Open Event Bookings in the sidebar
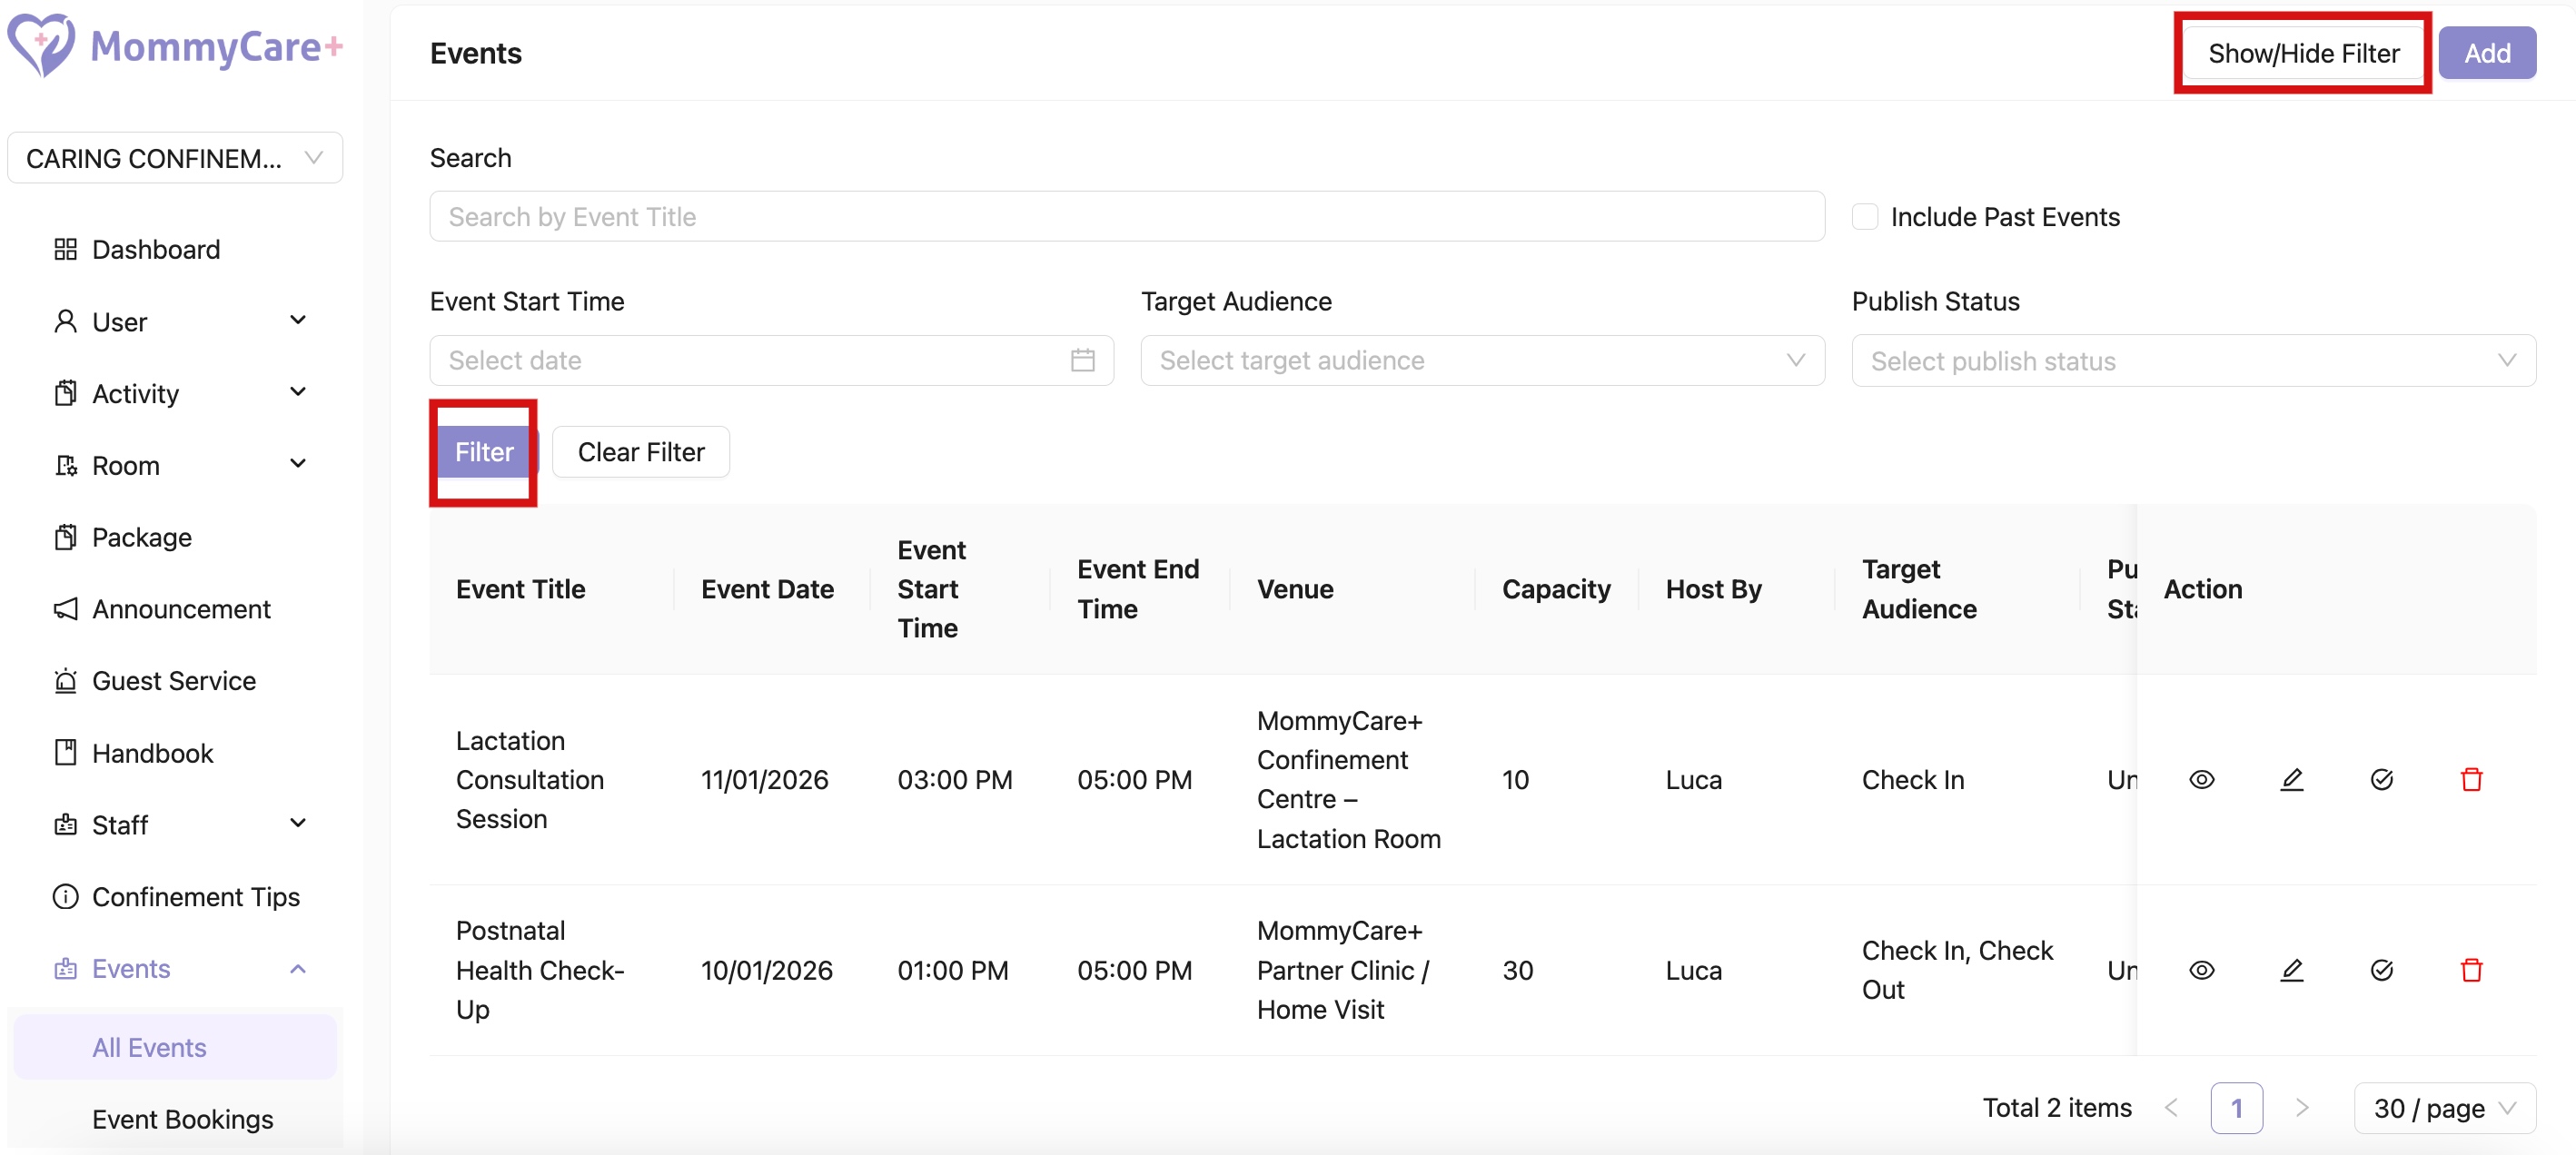 [182, 1119]
